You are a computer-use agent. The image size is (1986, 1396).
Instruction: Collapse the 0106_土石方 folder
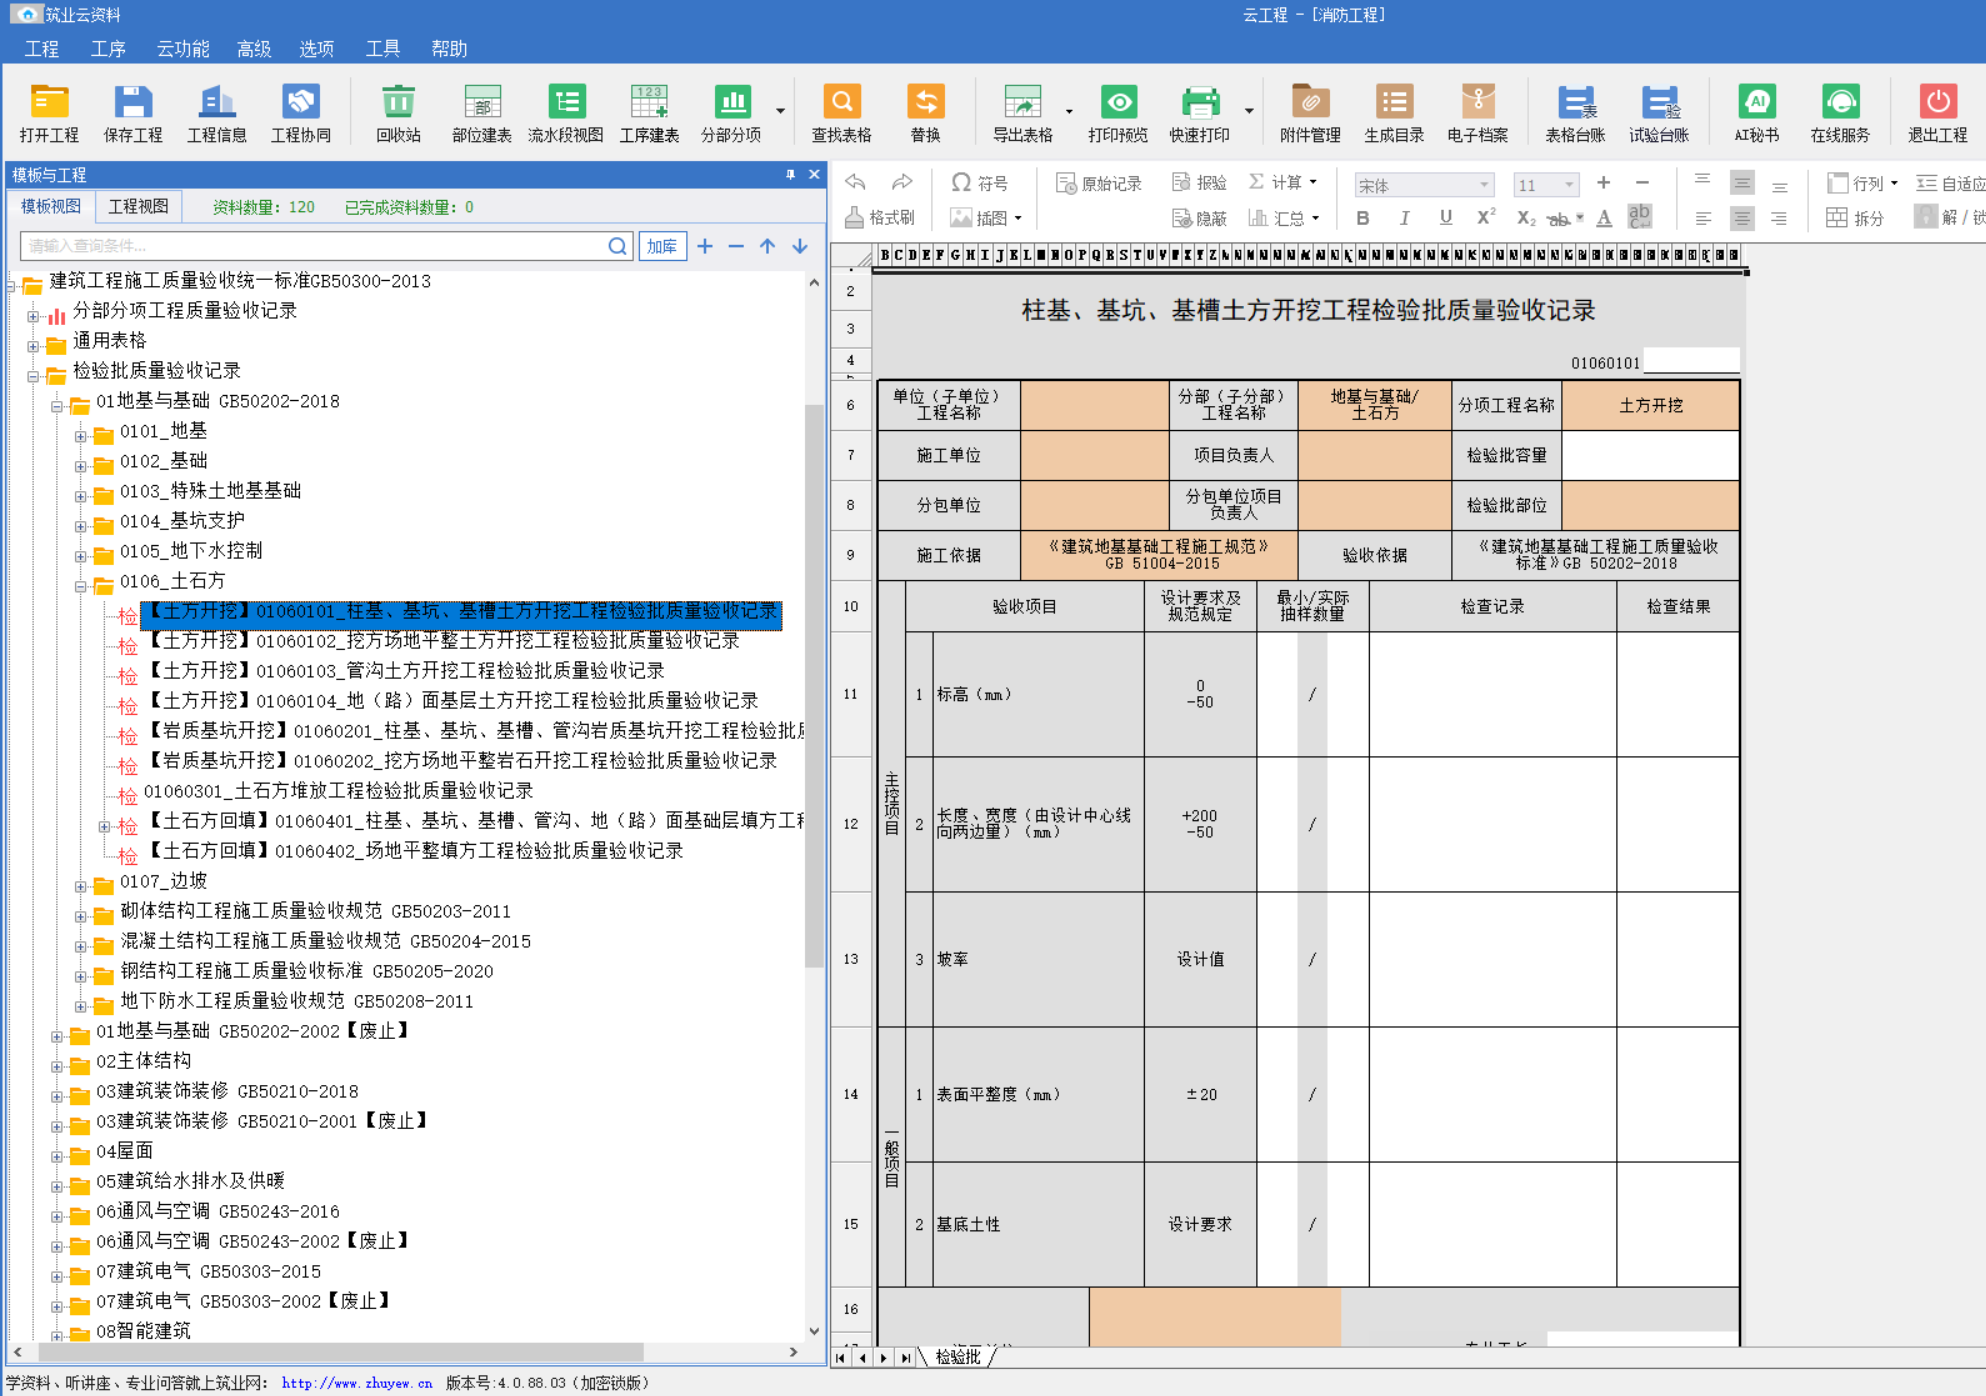(x=80, y=586)
